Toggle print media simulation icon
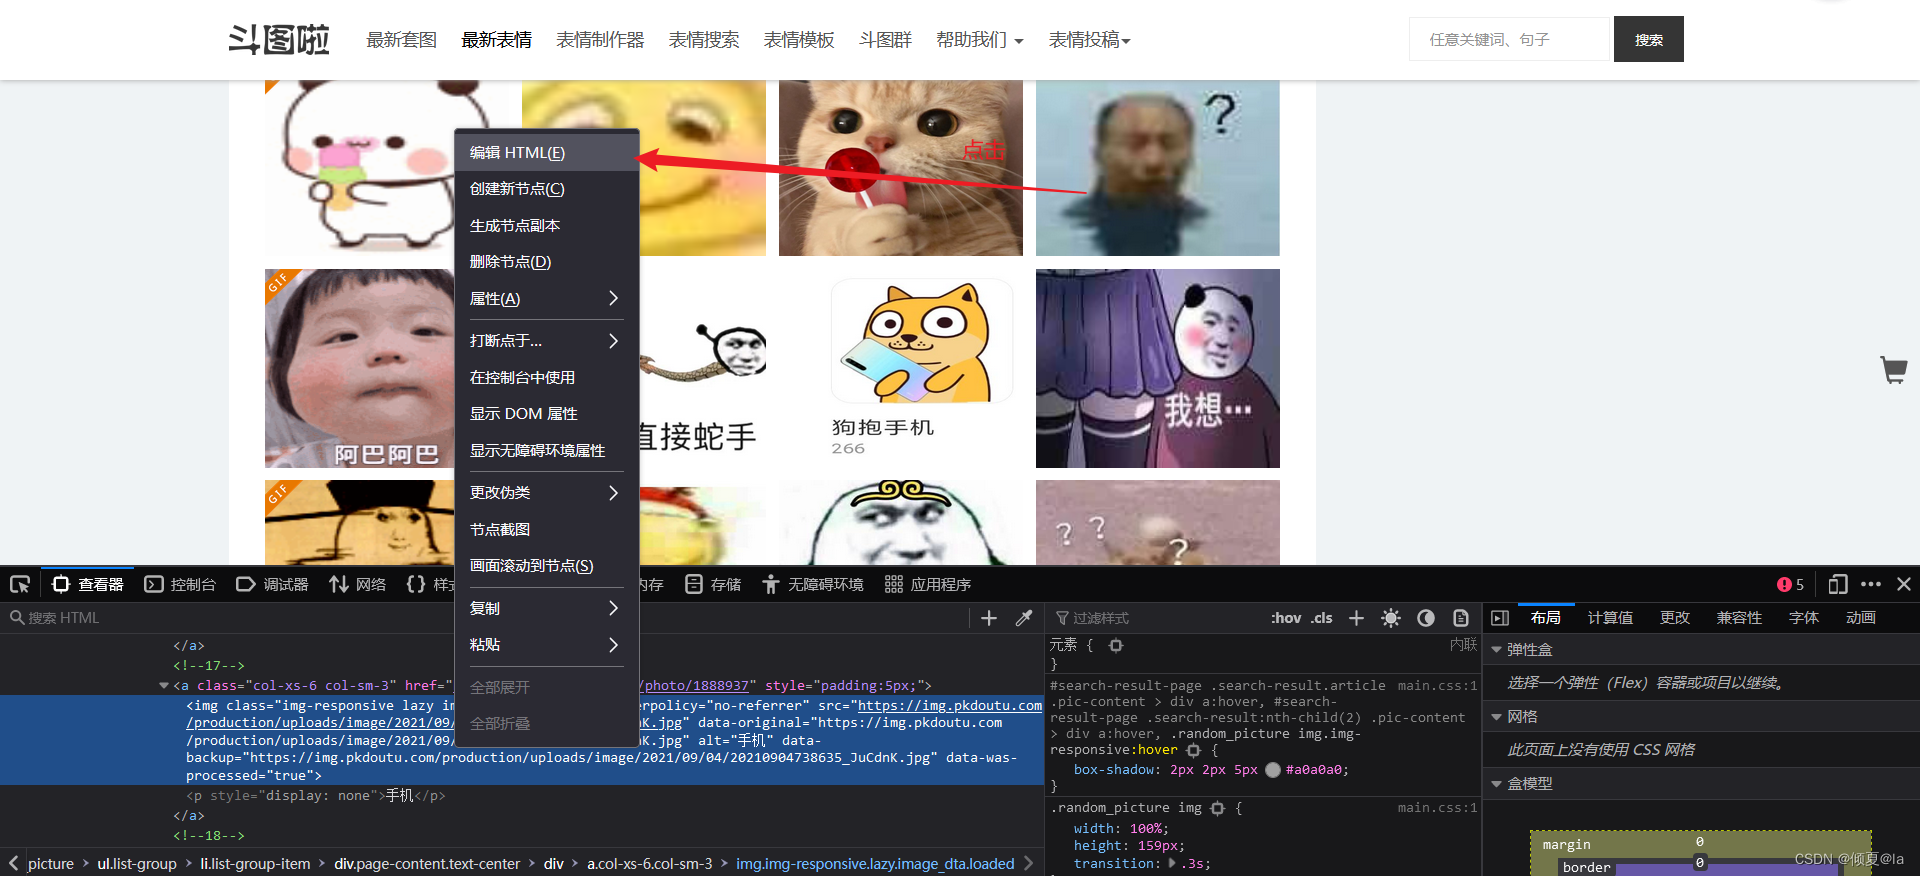The height and width of the screenshot is (876, 1920). point(1461,618)
